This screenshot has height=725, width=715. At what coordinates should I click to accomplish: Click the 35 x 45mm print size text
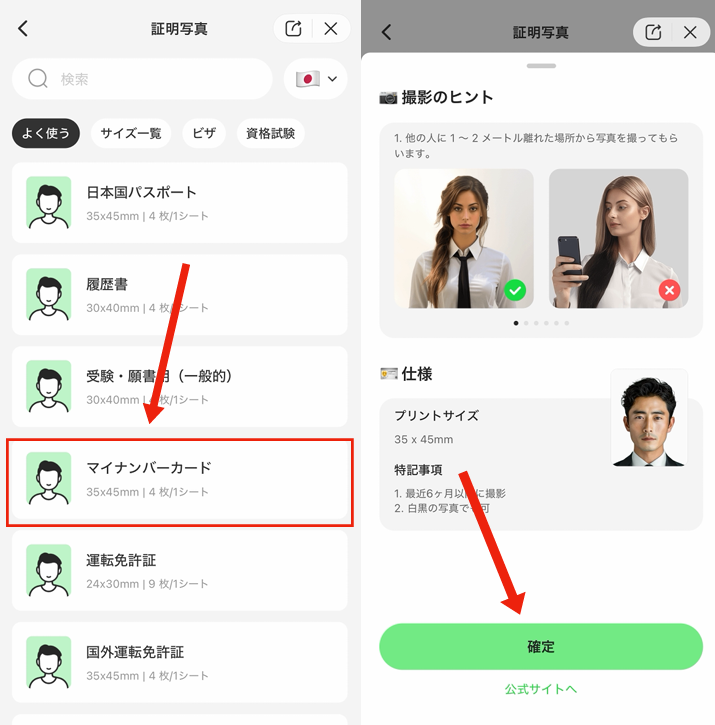[424, 439]
